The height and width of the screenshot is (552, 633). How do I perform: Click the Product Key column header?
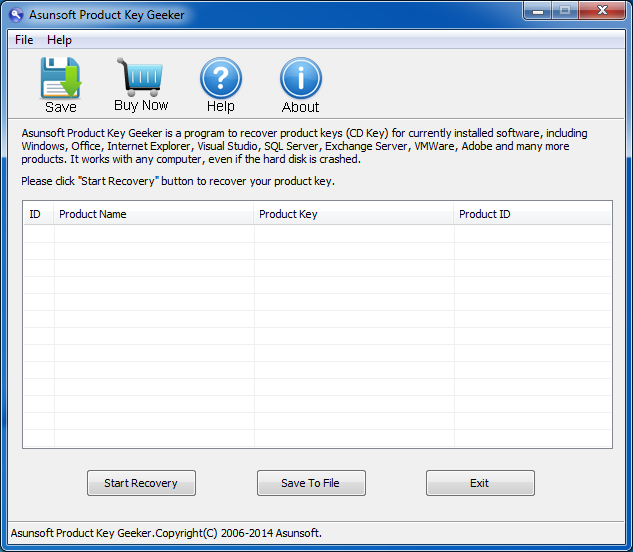tap(353, 214)
